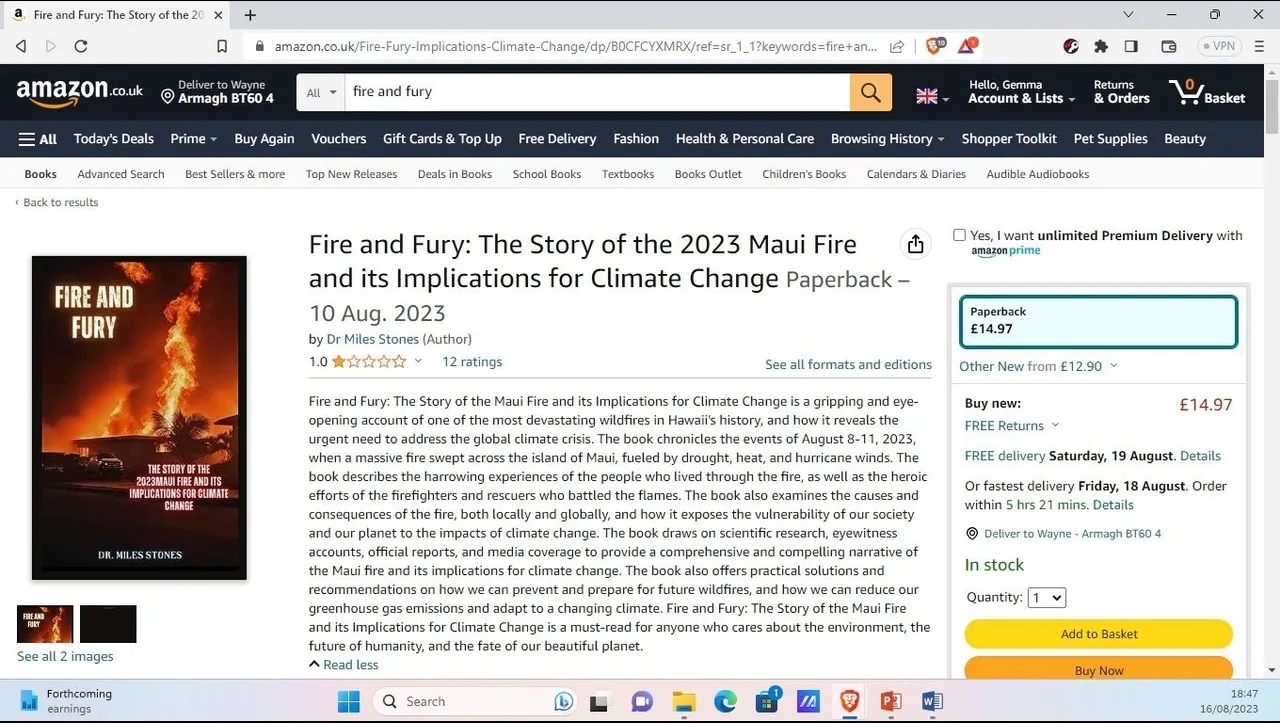Select the Paperback £14.97 format box

click(x=1098, y=321)
